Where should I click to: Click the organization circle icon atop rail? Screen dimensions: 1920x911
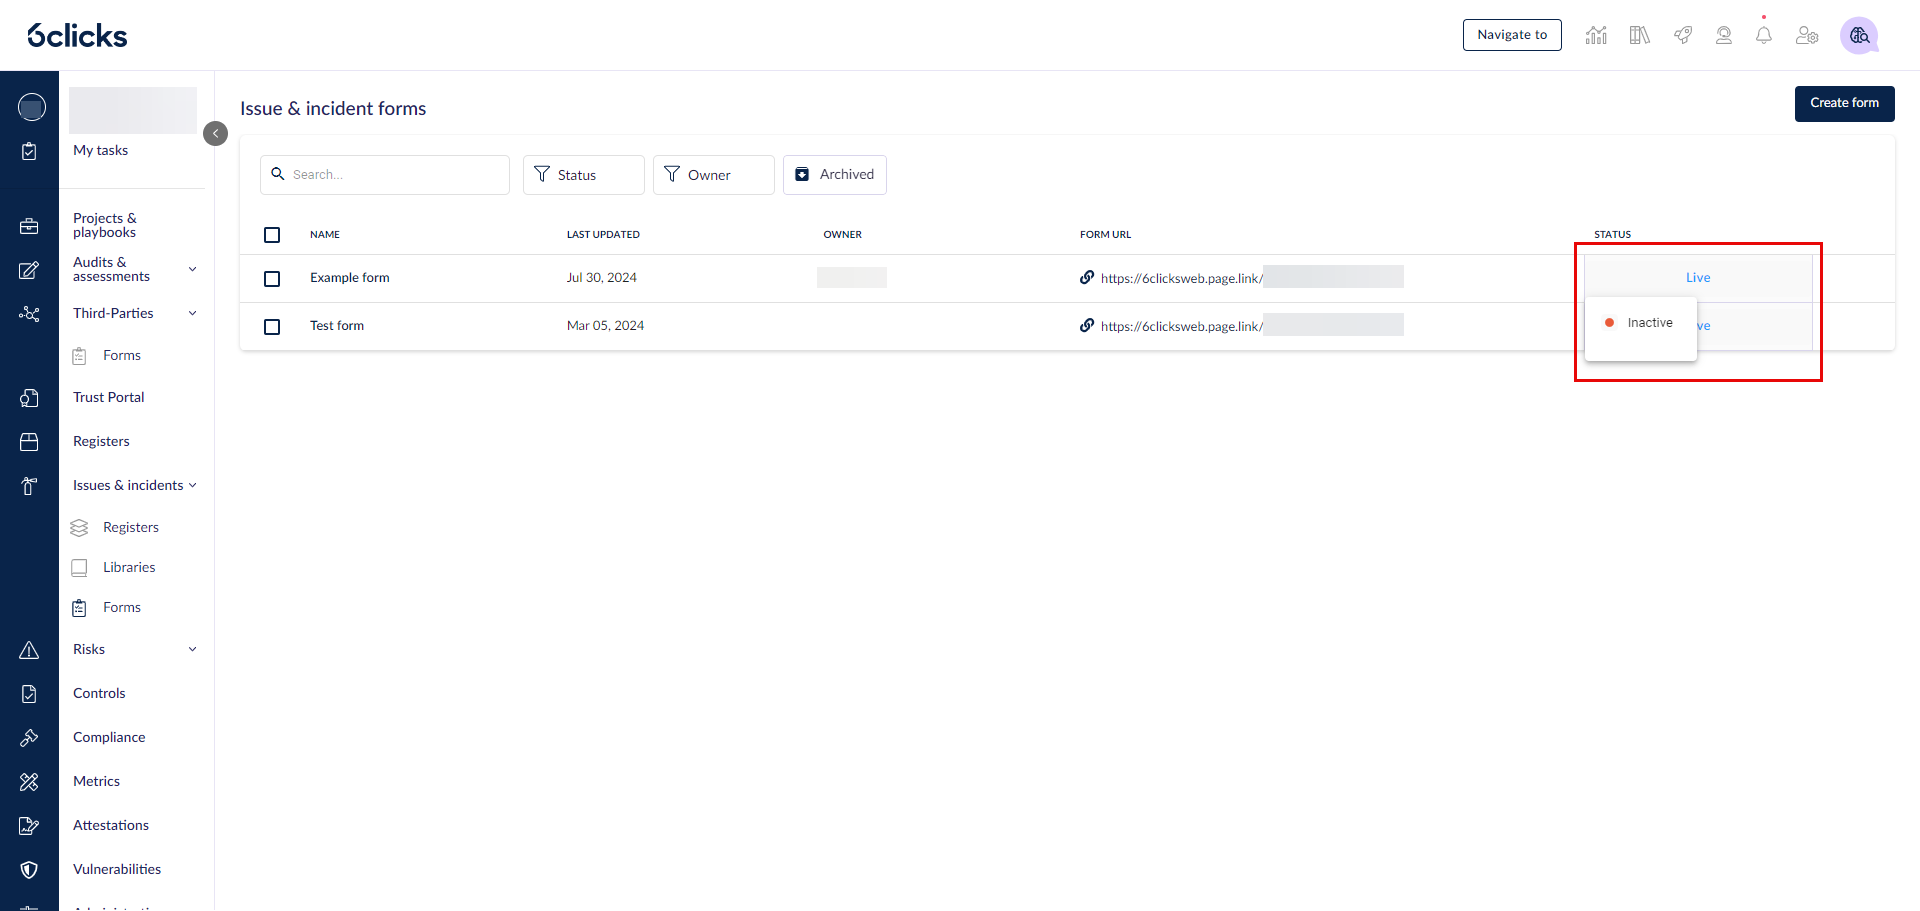click(32, 107)
